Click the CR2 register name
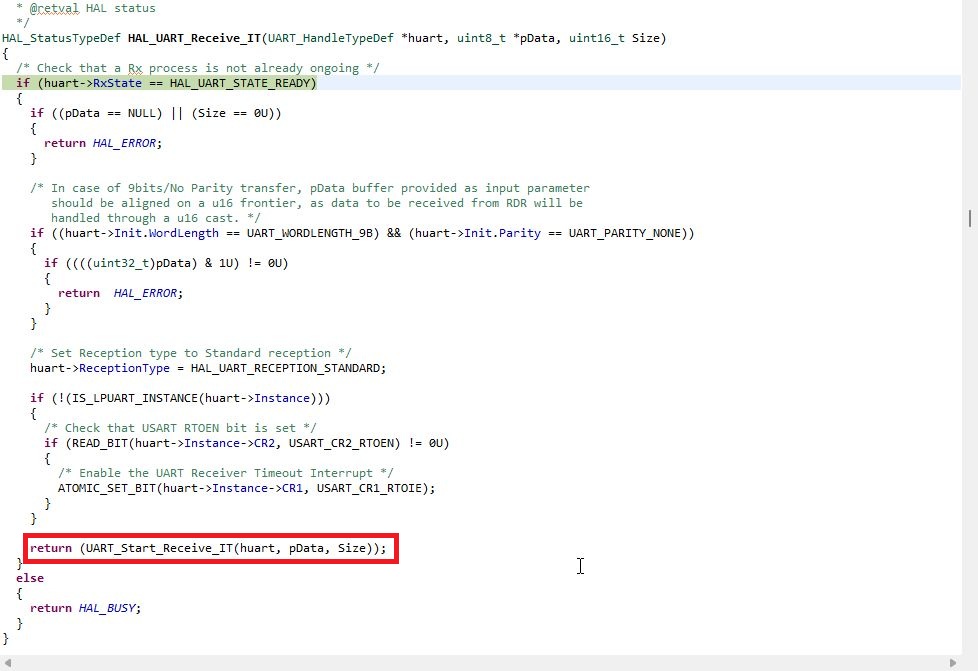 click(x=264, y=443)
